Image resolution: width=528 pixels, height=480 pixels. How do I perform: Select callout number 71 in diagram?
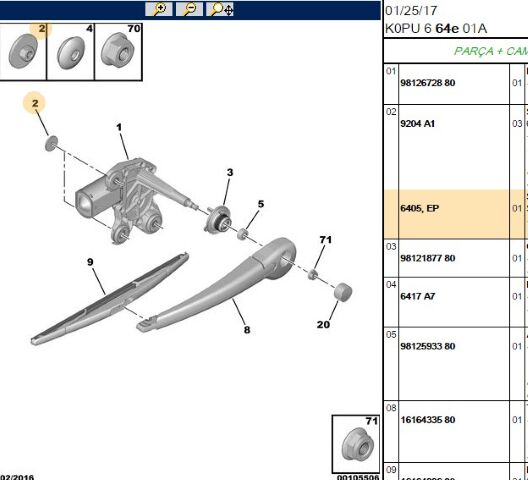point(325,240)
